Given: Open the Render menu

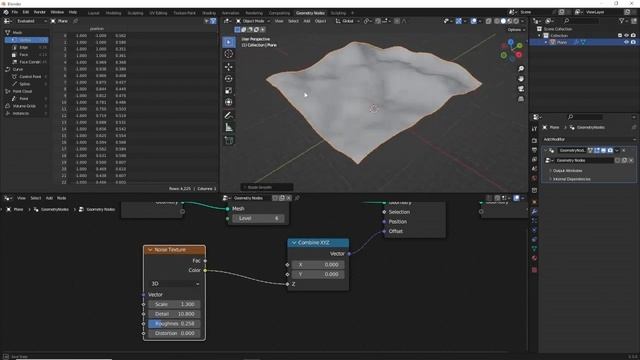Looking at the screenshot, I should click(x=40, y=12).
